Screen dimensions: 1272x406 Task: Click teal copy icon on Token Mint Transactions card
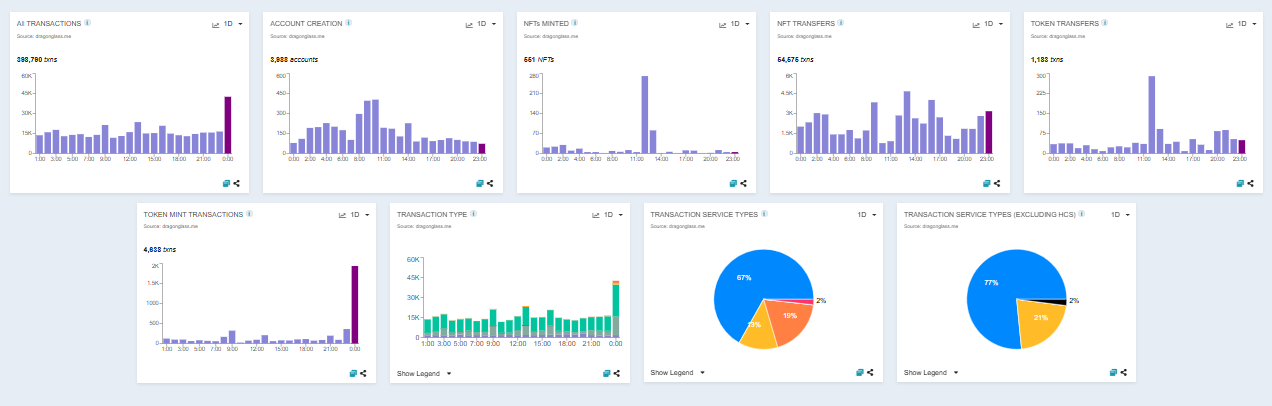point(353,373)
